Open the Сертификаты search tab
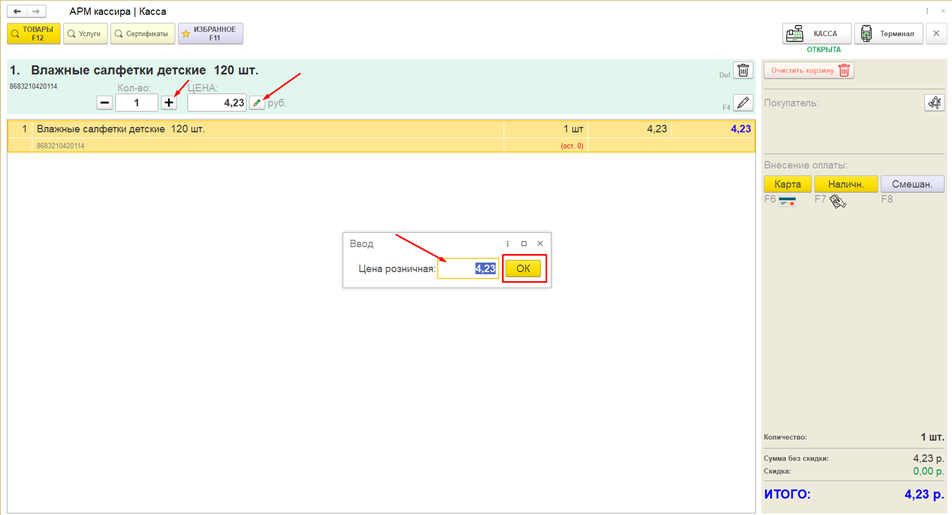The height and width of the screenshot is (515, 952). [143, 33]
